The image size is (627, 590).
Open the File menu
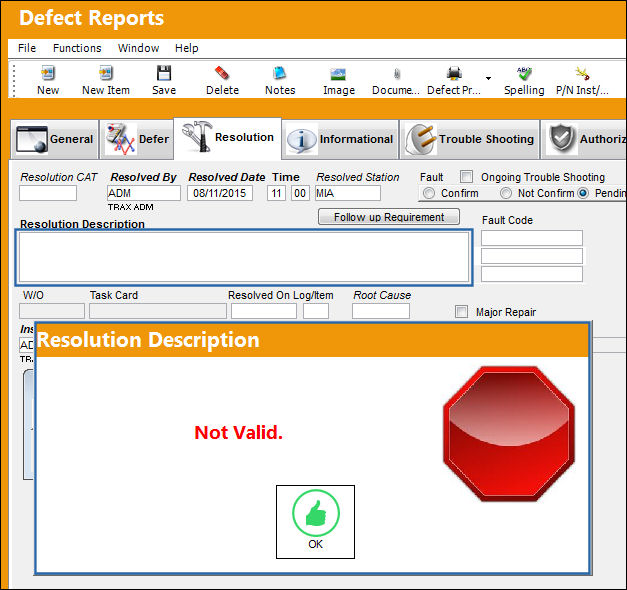(27, 48)
